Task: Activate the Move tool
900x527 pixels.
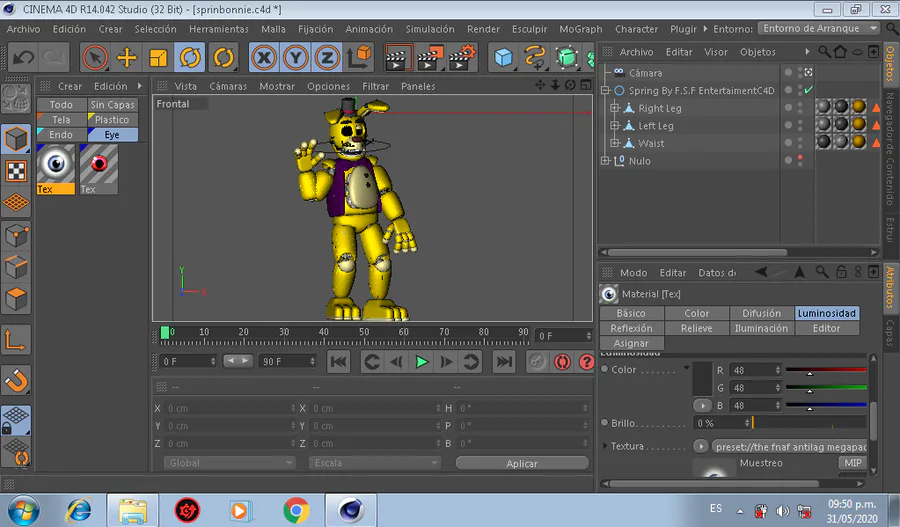Action: point(126,57)
